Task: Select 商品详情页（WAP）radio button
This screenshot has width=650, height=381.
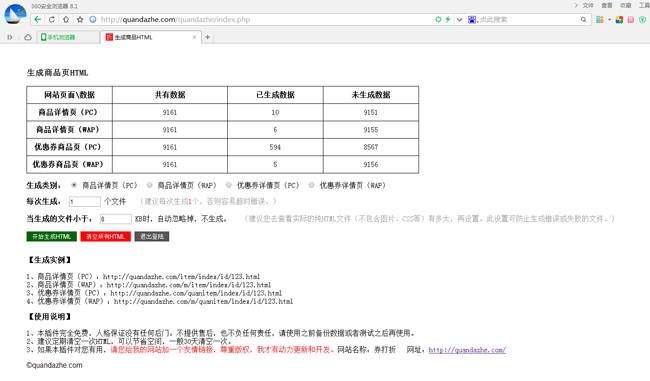Action: click(149, 185)
